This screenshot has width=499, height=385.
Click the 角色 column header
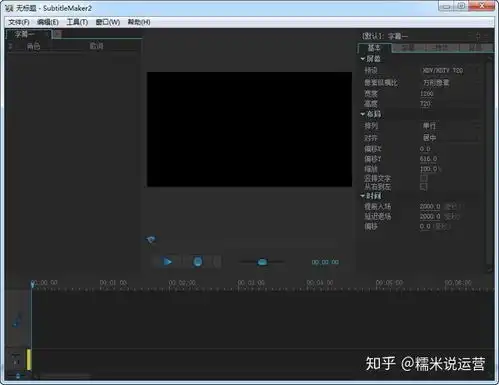(x=33, y=46)
